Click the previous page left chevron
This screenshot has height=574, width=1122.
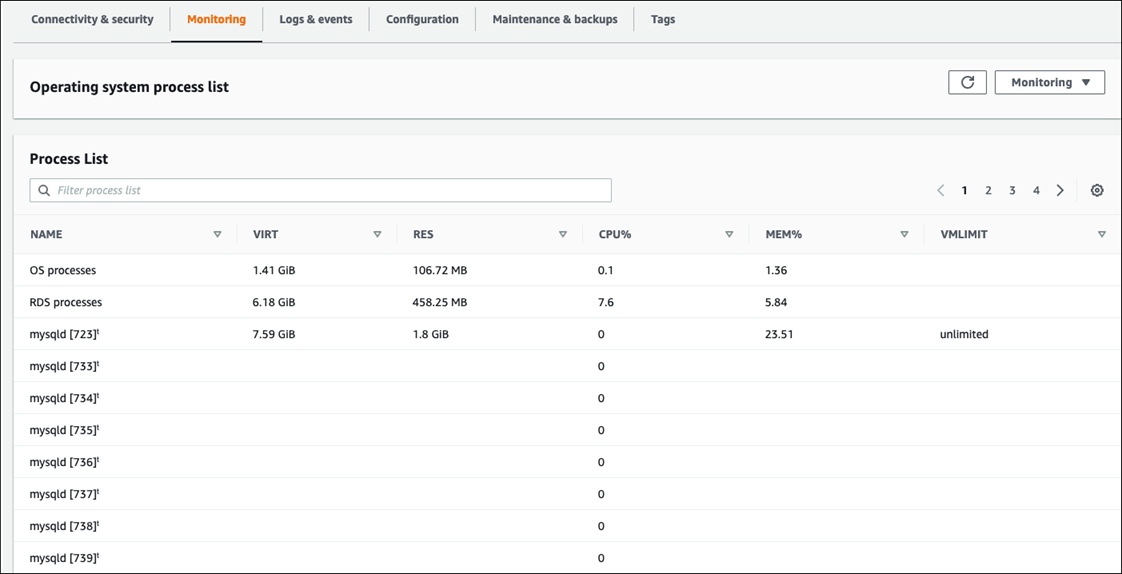[x=940, y=191]
